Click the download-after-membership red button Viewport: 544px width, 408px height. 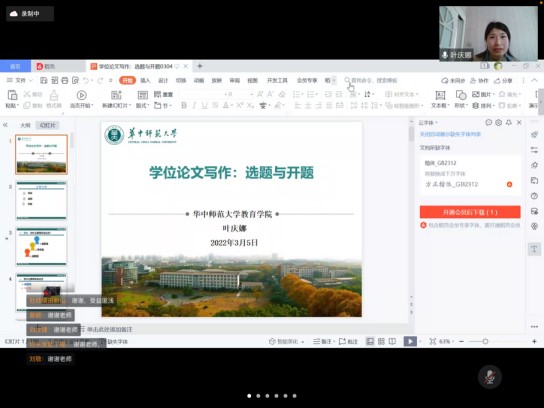pyautogui.click(x=470, y=212)
